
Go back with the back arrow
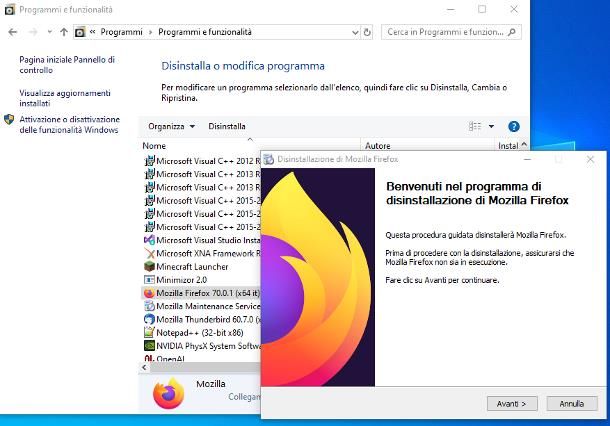pos(12,32)
